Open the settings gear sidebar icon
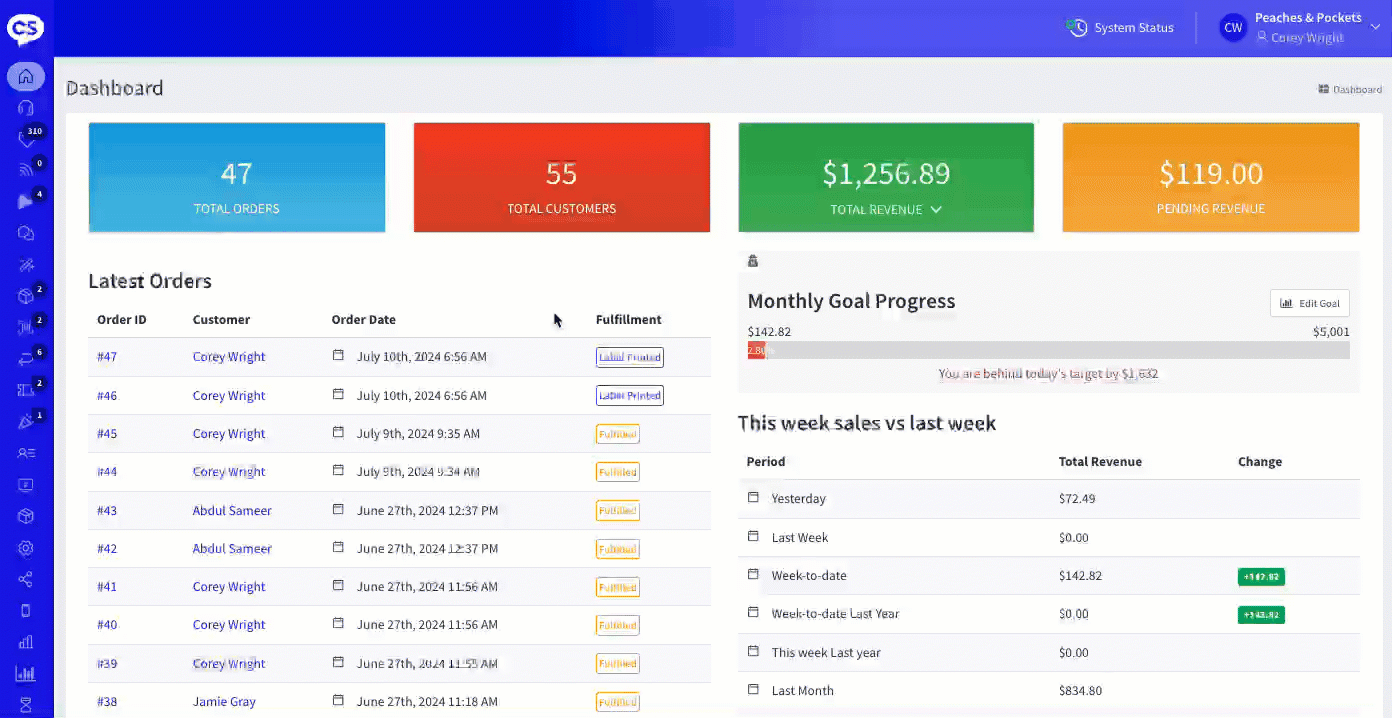1392x718 pixels. point(26,548)
